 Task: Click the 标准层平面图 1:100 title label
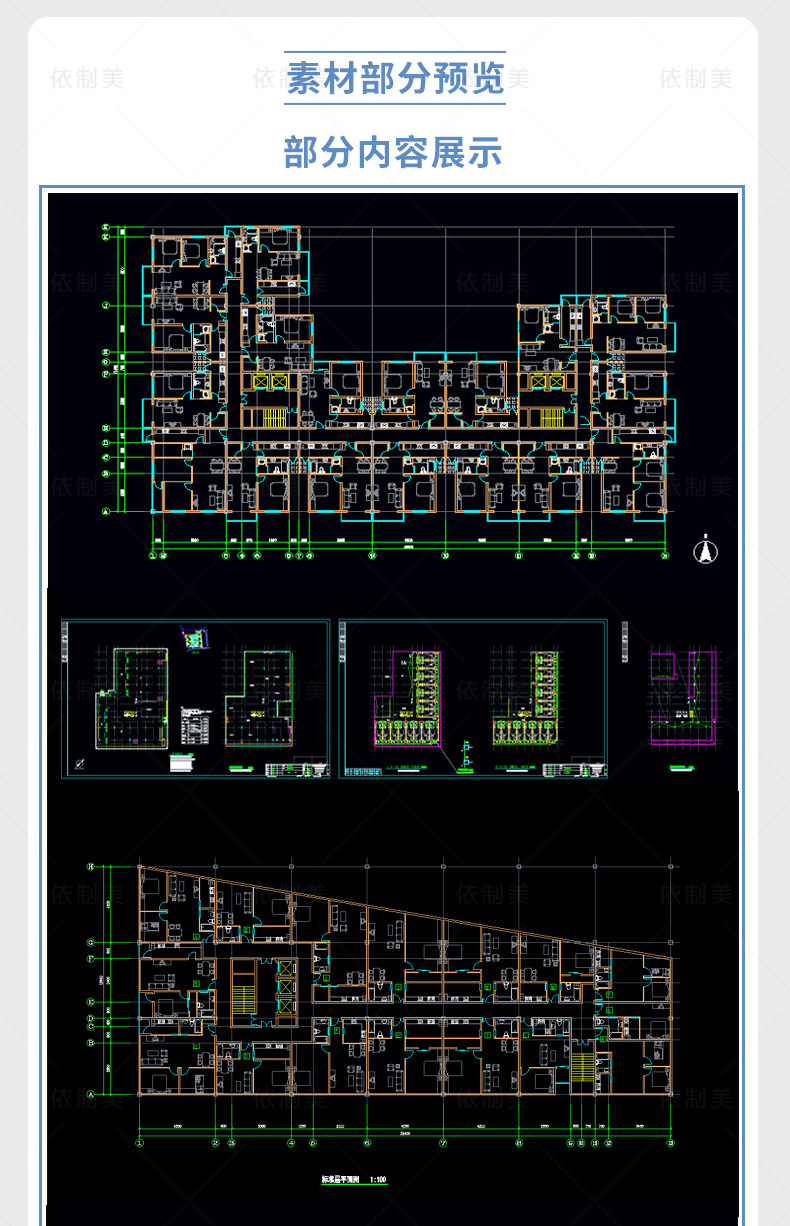(354, 1180)
